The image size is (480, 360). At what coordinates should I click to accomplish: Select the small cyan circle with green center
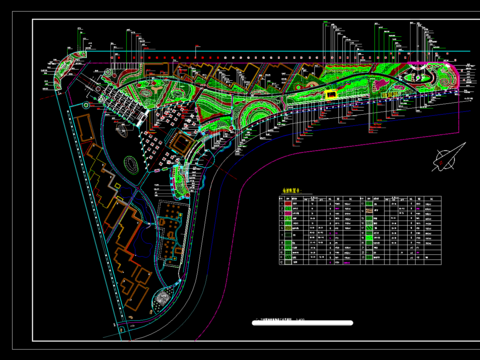[86, 105]
